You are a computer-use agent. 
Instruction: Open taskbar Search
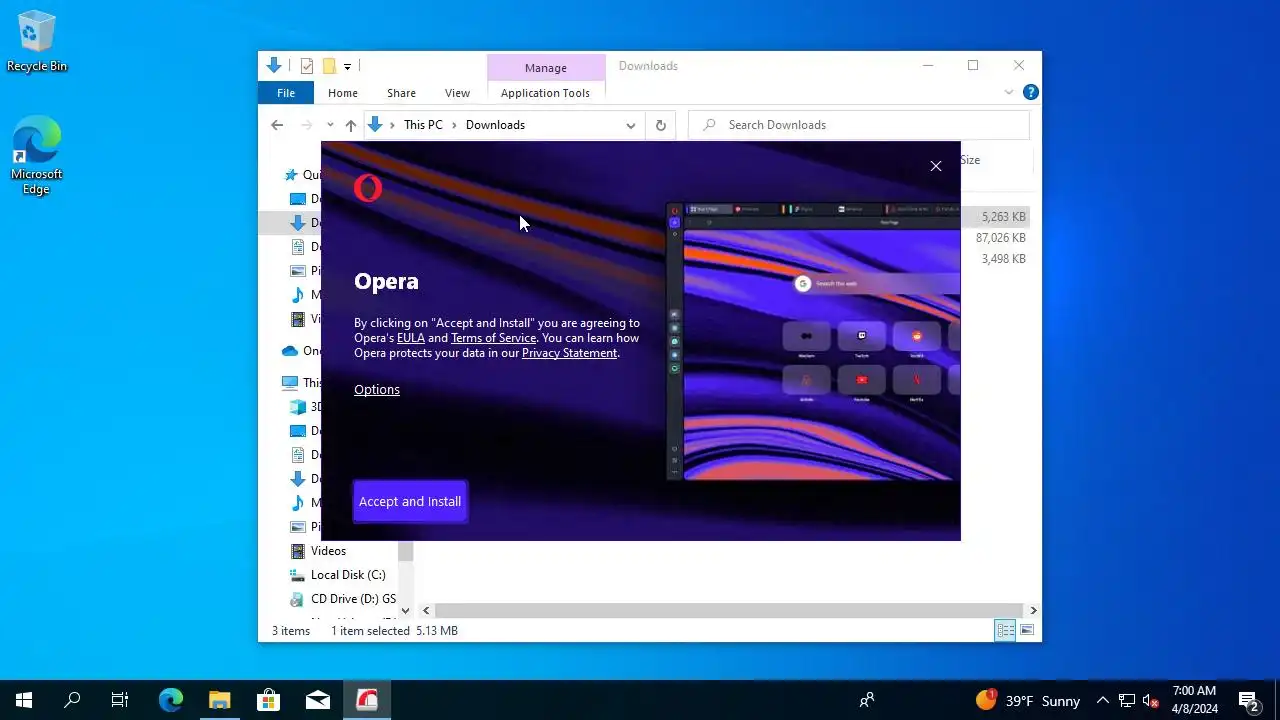pos(72,700)
